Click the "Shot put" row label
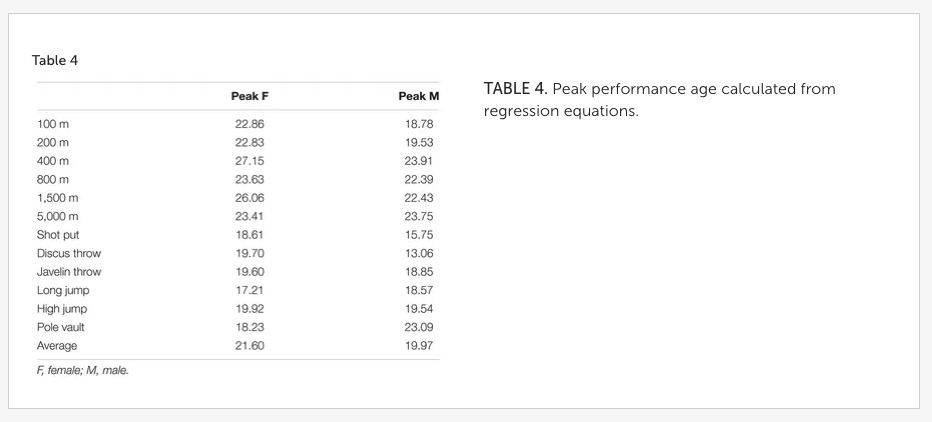The width and height of the screenshot is (932, 422). point(57,234)
